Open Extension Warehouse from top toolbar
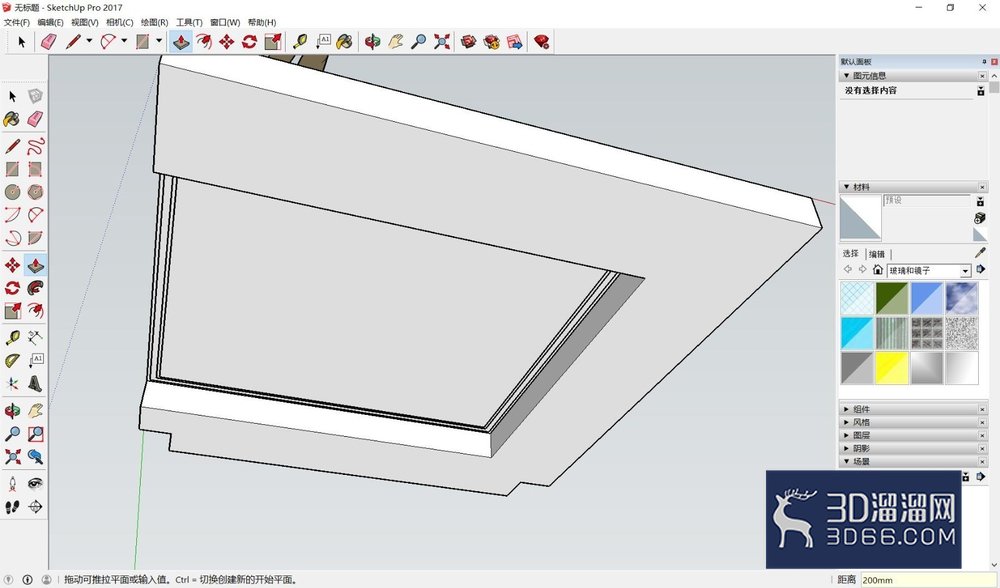 [492, 42]
